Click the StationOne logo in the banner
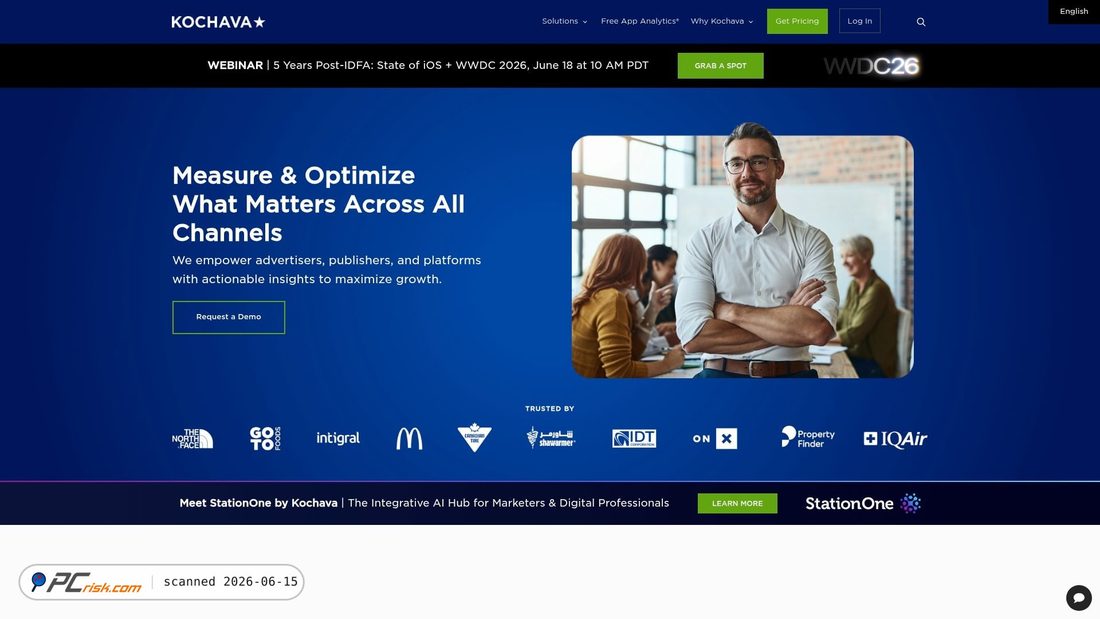The width and height of the screenshot is (1100, 619). tap(863, 503)
